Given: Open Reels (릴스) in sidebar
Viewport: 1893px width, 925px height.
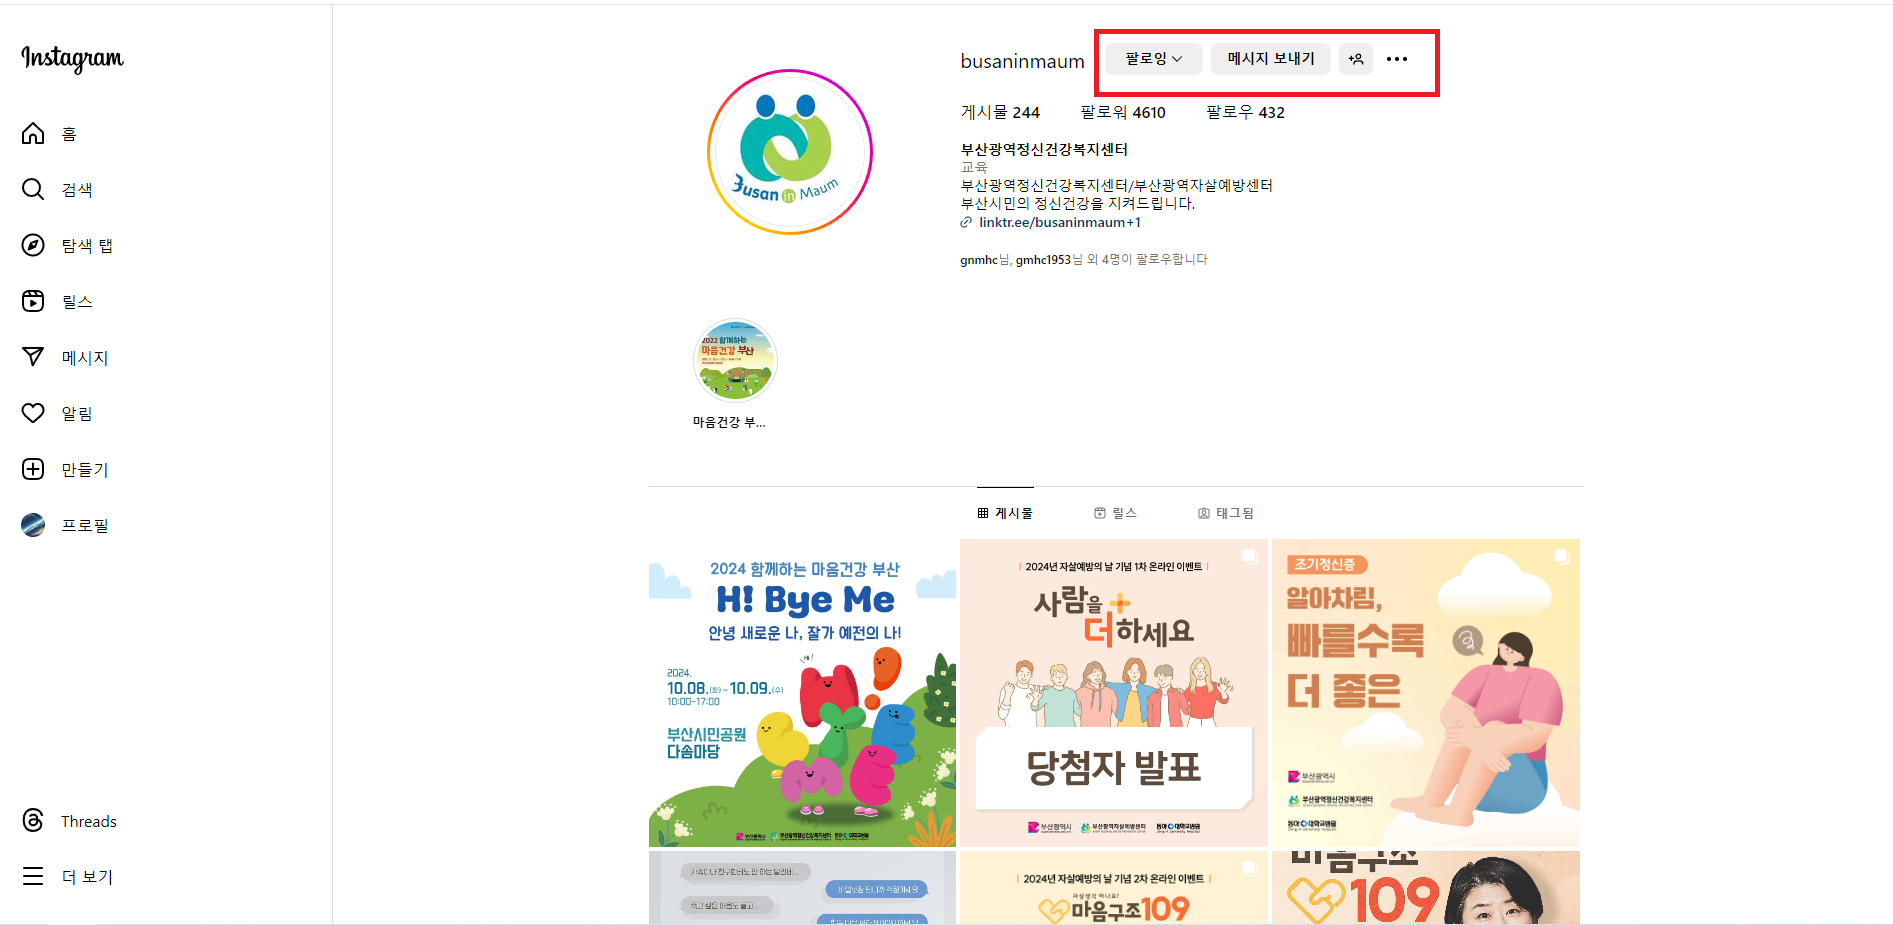Looking at the screenshot, I should [34, 302].
